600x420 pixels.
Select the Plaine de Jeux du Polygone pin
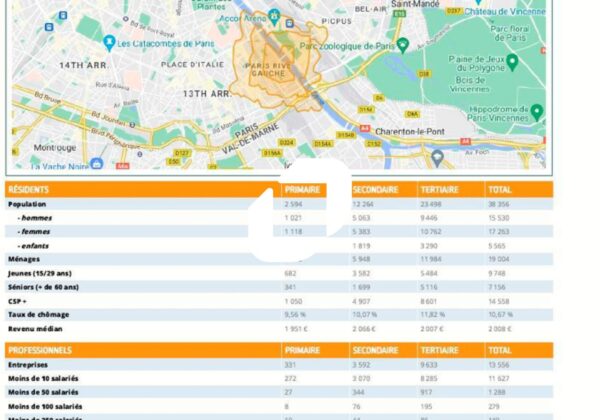[511, 62]
